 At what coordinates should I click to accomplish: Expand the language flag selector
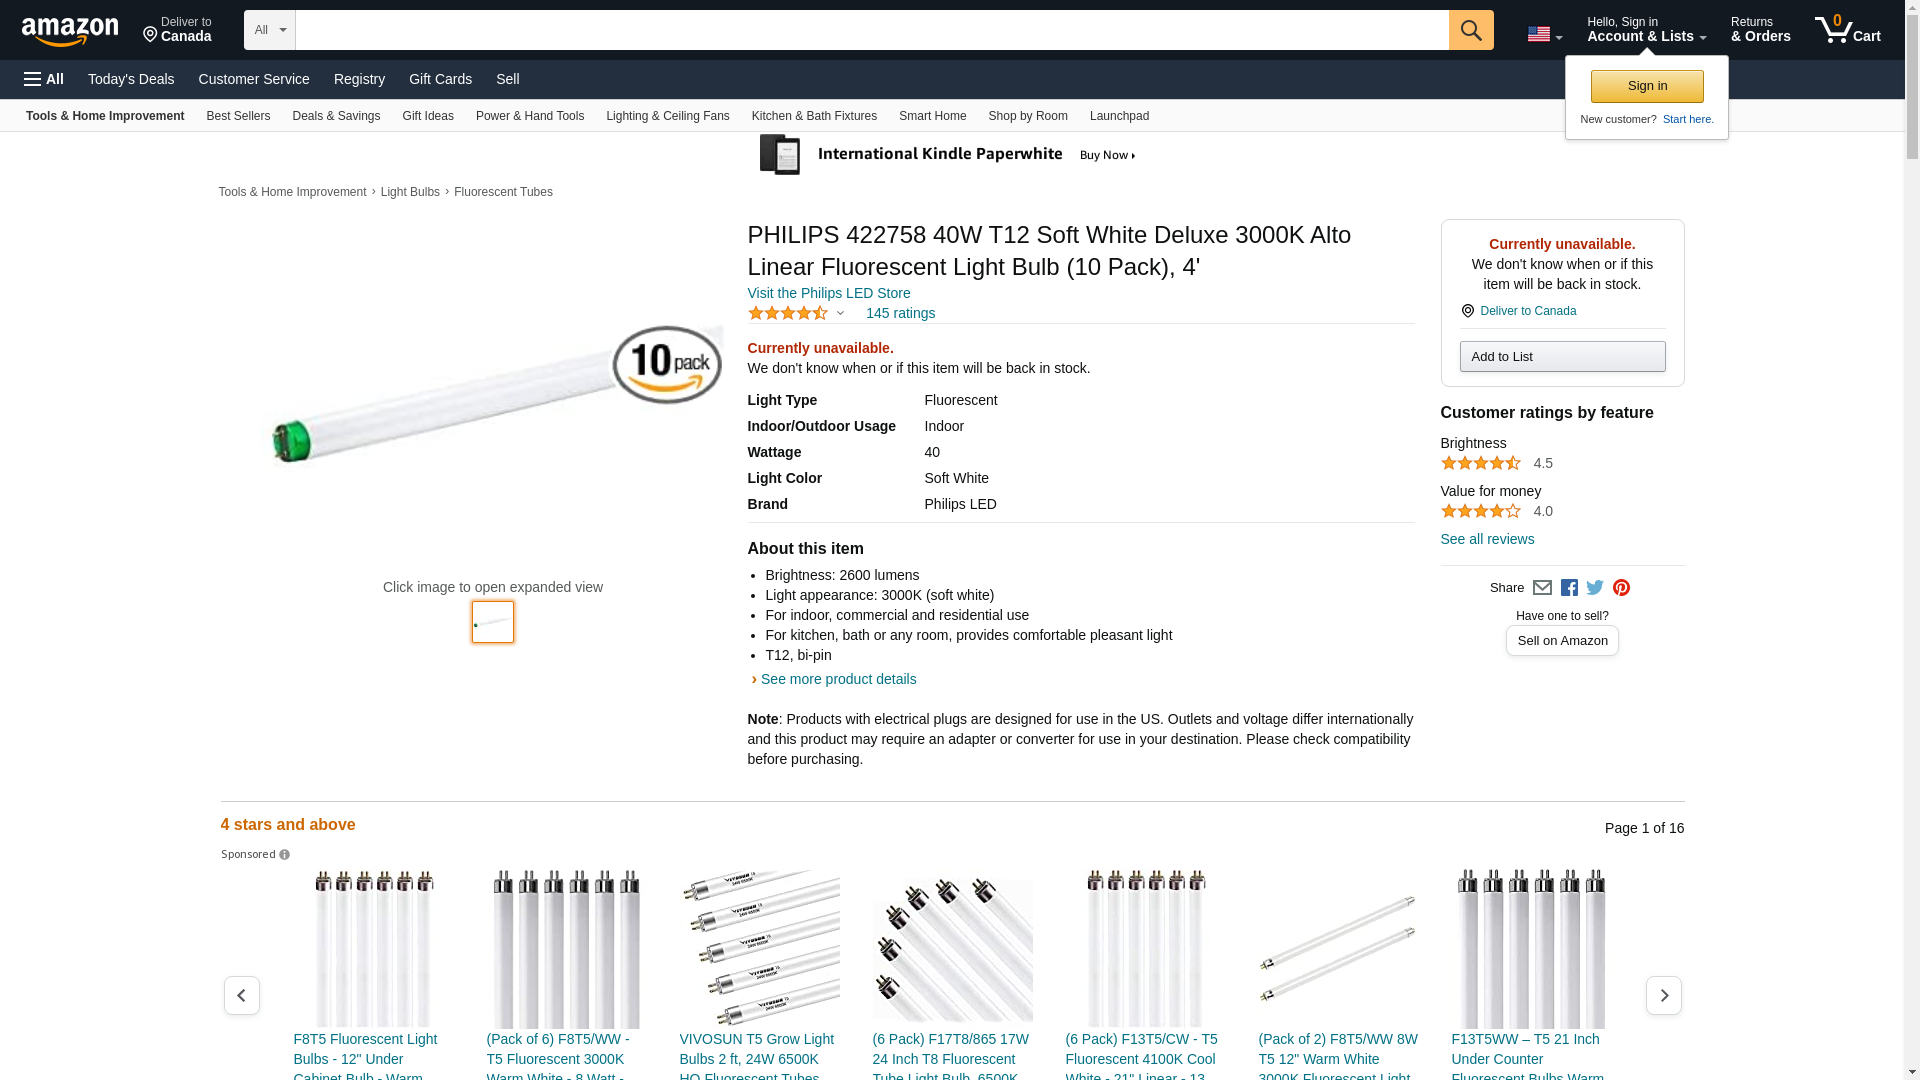coord(1544,35)
